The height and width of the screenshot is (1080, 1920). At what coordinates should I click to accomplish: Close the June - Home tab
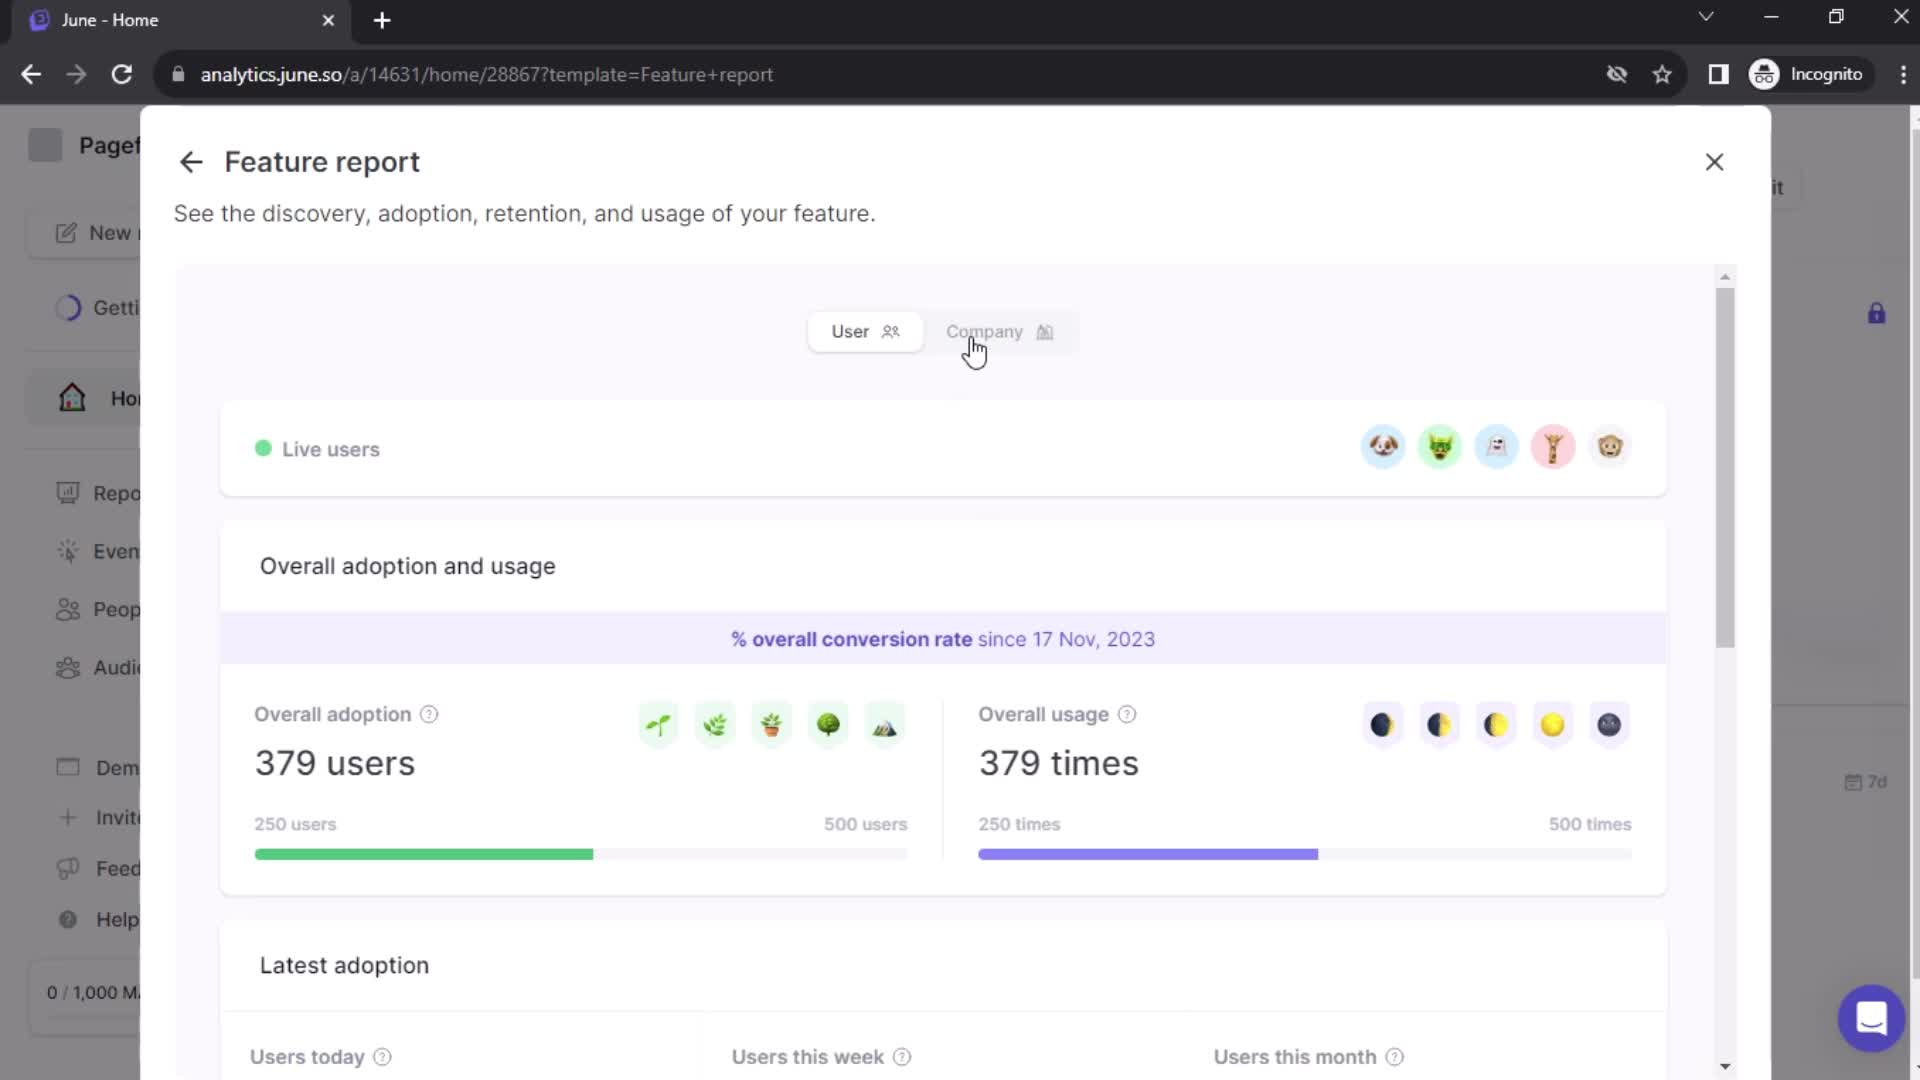coord(328,20)
